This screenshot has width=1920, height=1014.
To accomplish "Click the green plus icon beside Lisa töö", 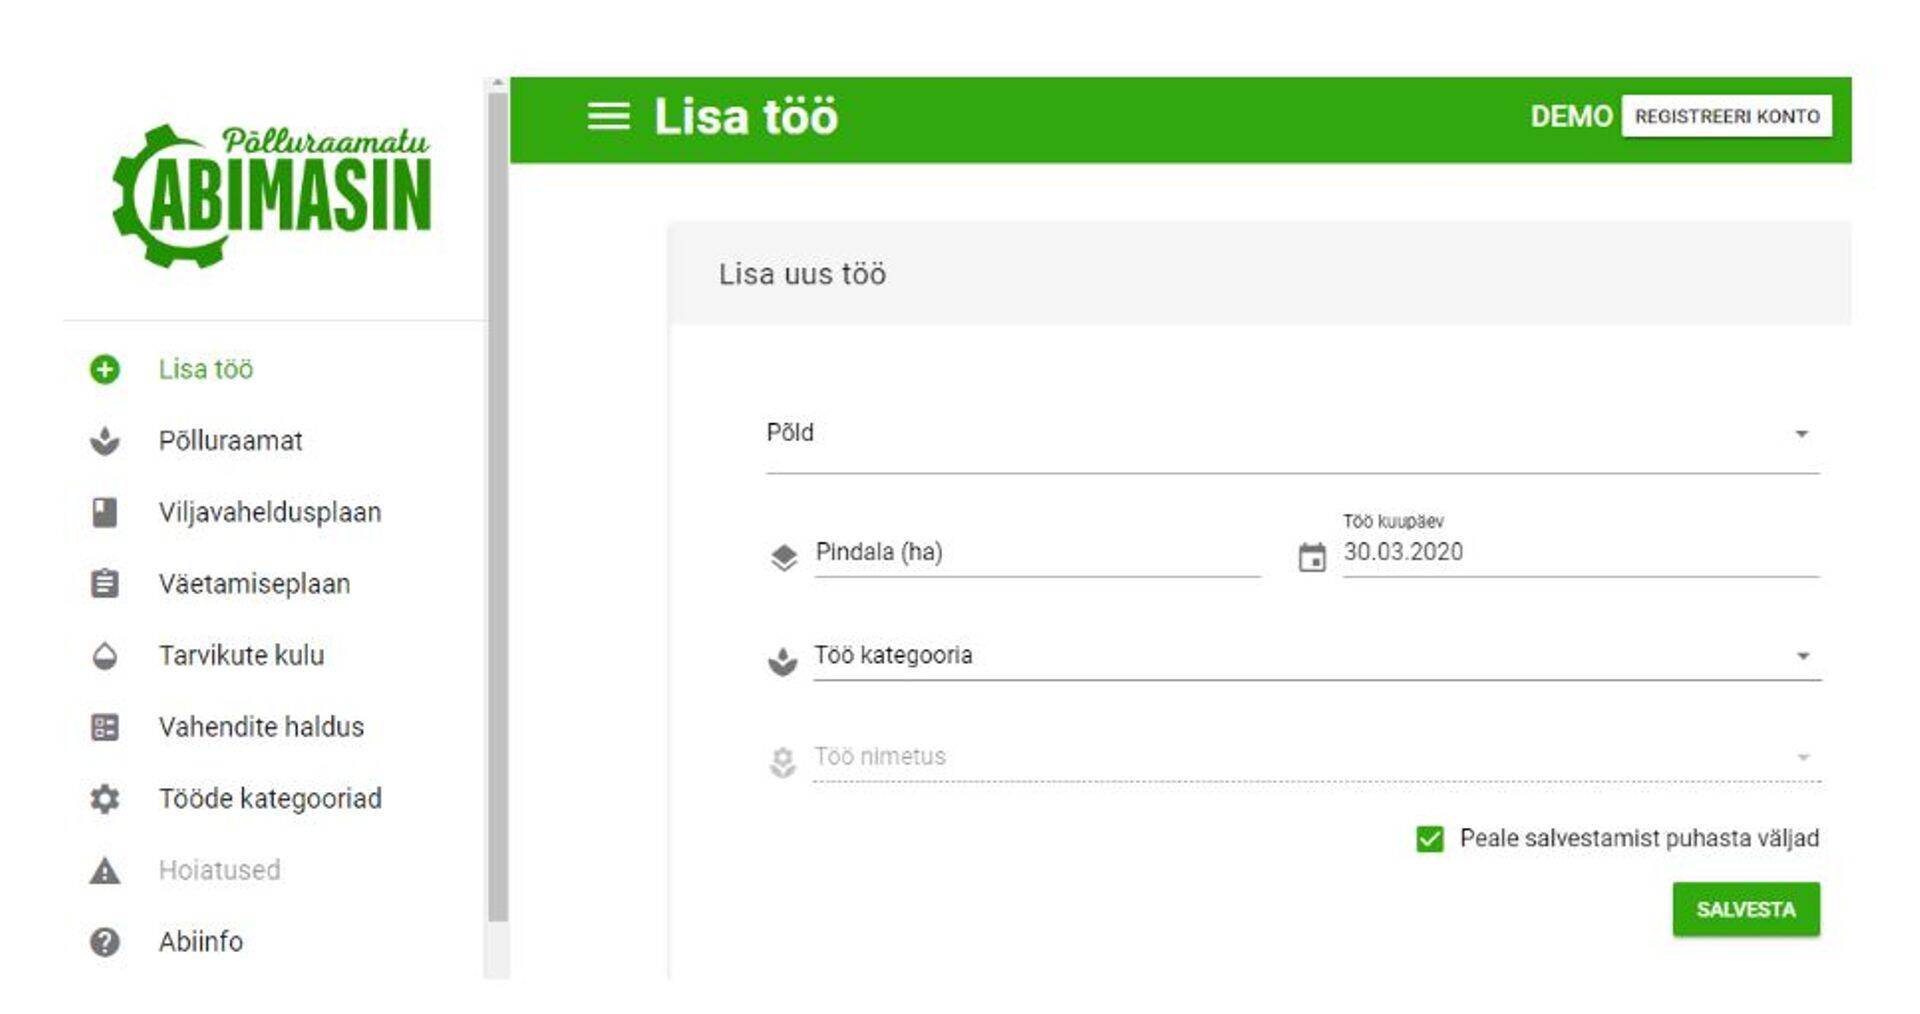I will point(105,369).
